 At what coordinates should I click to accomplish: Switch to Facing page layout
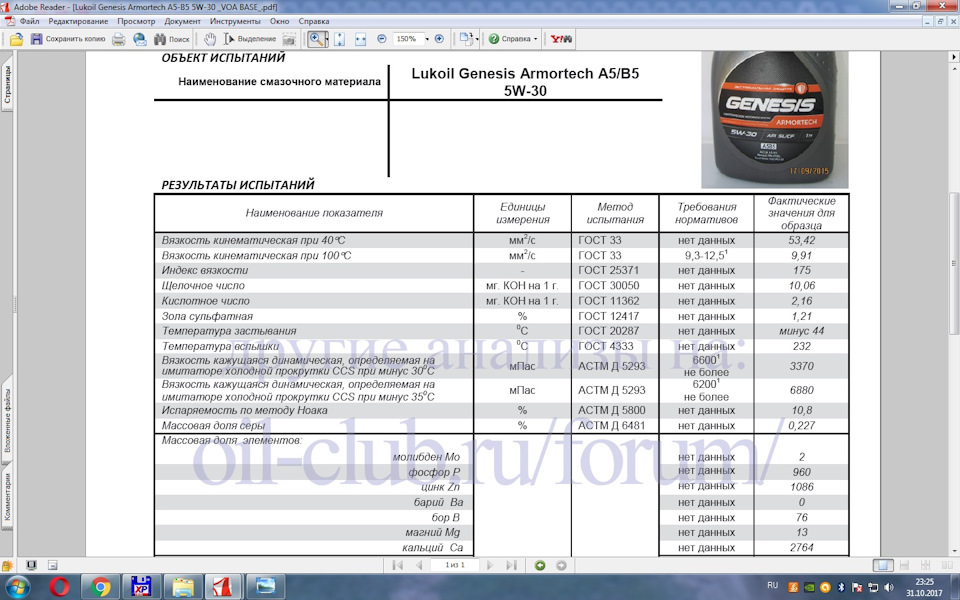click(947, 565)
